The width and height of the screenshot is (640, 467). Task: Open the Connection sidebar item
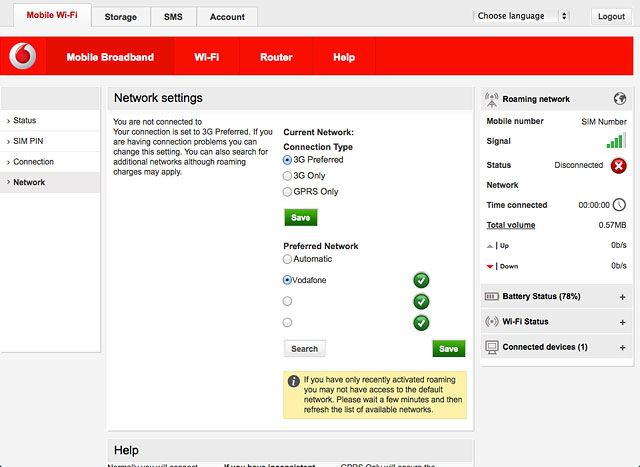[50, 162]
